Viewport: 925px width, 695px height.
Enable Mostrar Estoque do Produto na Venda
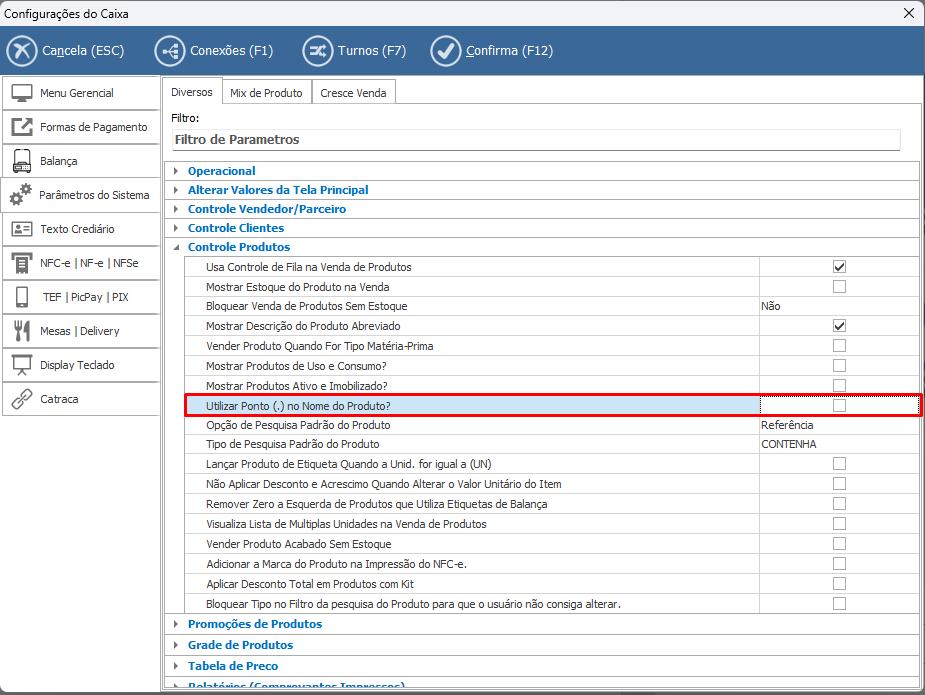pos(839,287)
